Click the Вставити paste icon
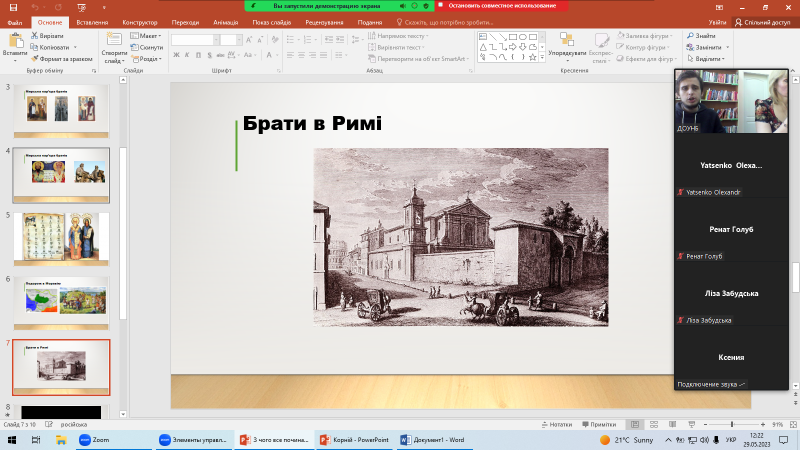 click(14, 42)
